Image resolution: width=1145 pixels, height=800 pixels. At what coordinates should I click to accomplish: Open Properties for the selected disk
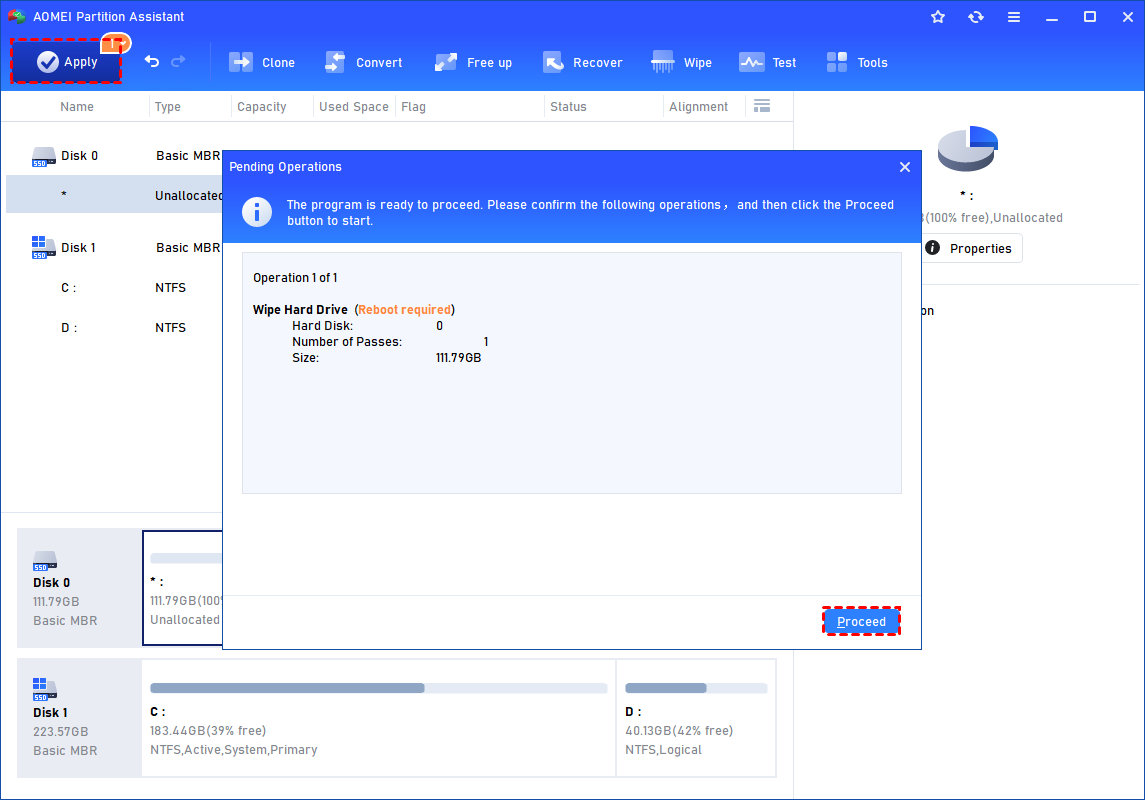click(x=968, y=248)
